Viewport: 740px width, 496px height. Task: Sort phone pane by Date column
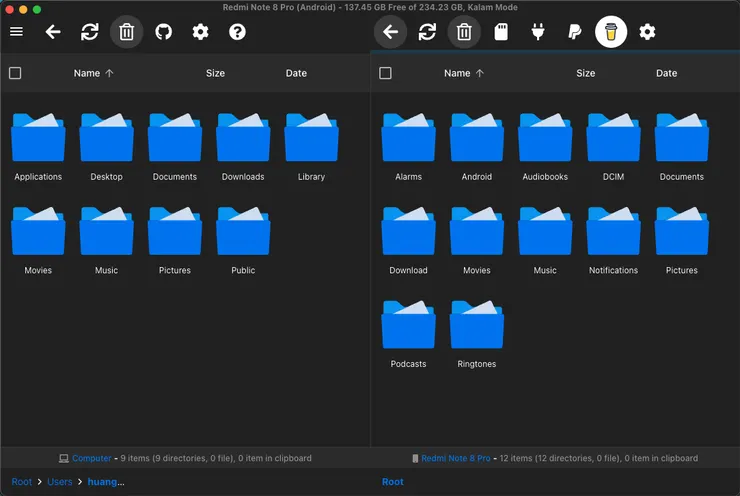pos(666,73)
